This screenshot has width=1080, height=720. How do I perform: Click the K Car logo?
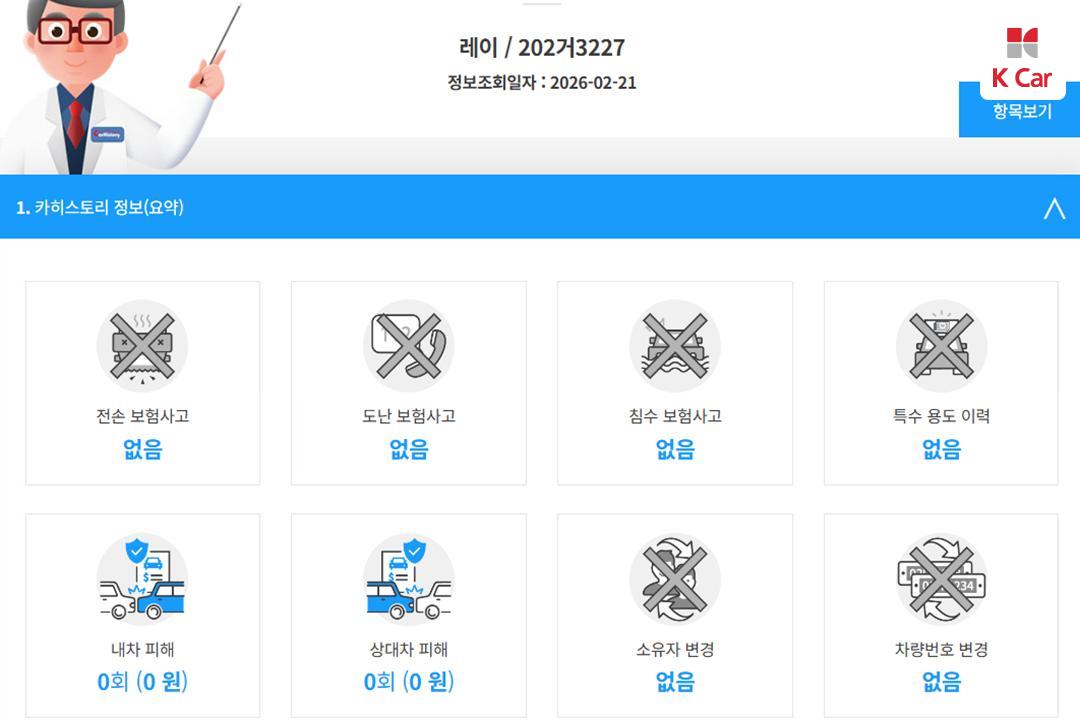(x=1022, y=59)
